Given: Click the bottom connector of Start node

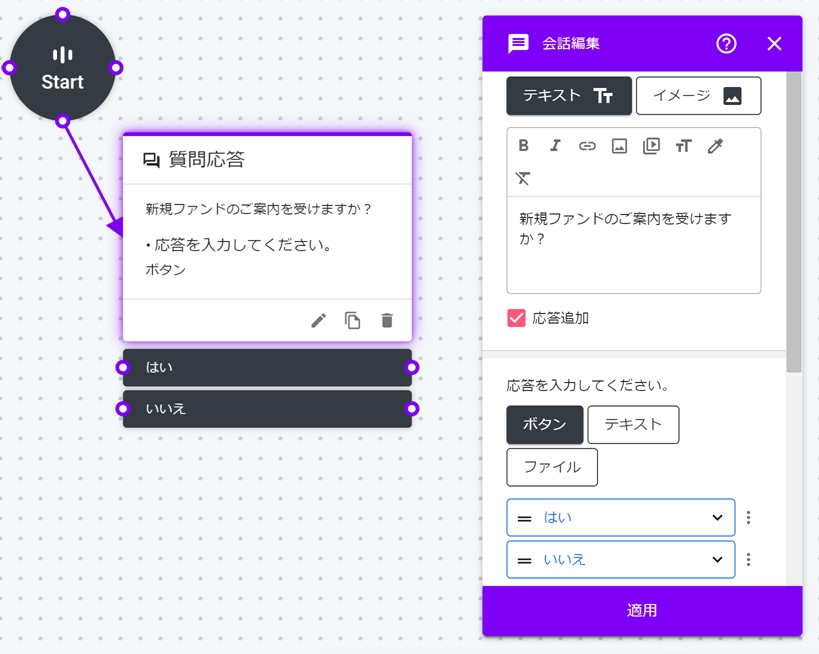Looking at the screenshot, I should tap(63, 121).
